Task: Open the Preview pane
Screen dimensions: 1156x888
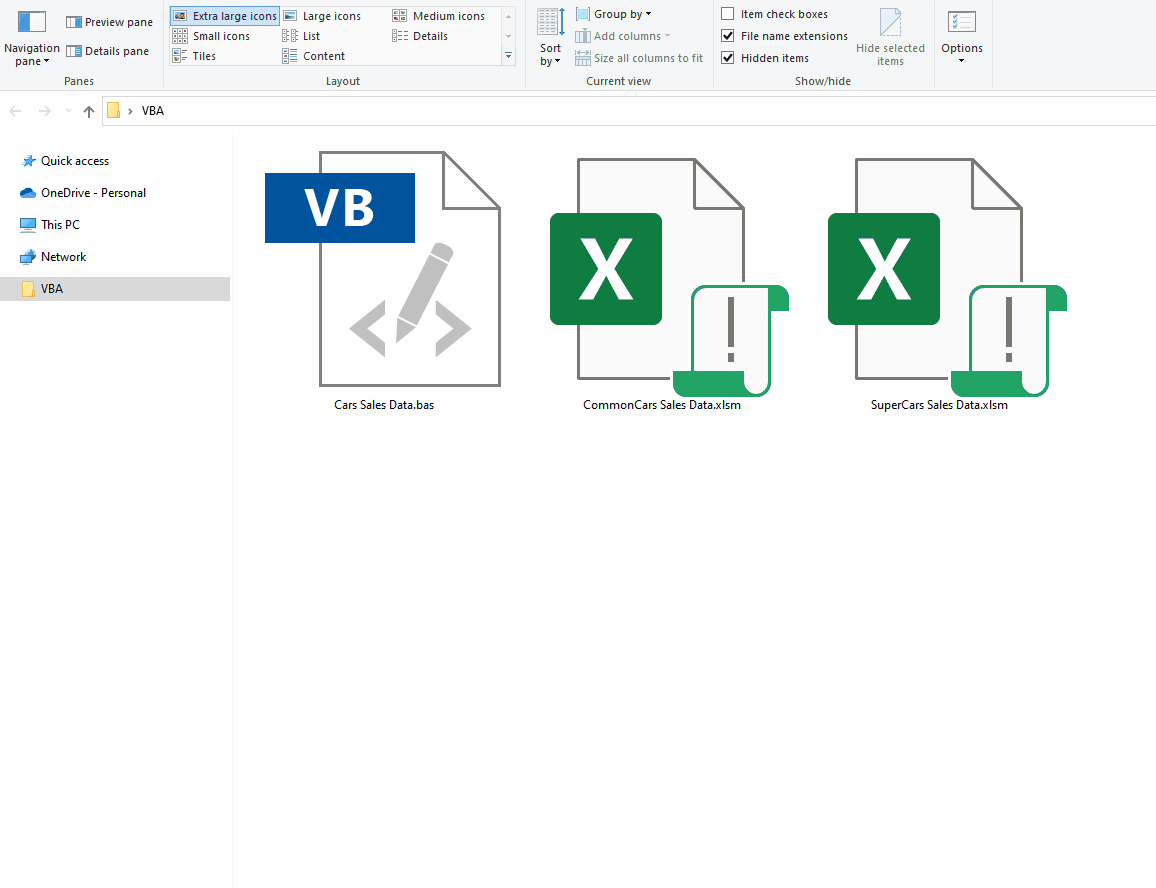Action: (108, 21)
